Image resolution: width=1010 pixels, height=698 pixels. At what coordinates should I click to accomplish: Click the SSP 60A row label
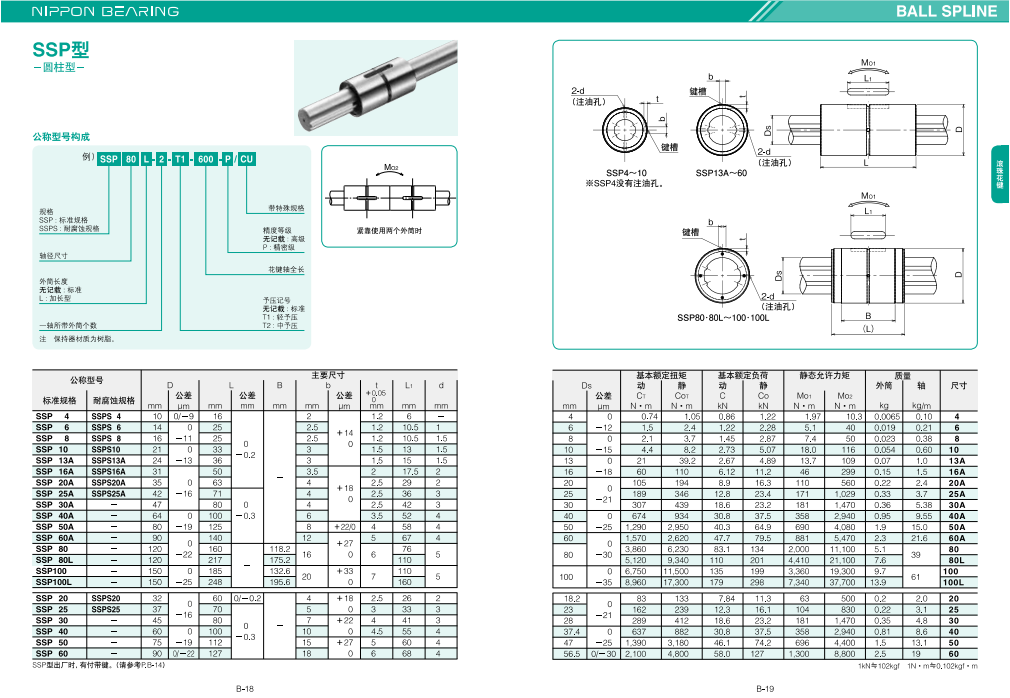point(55,538)
